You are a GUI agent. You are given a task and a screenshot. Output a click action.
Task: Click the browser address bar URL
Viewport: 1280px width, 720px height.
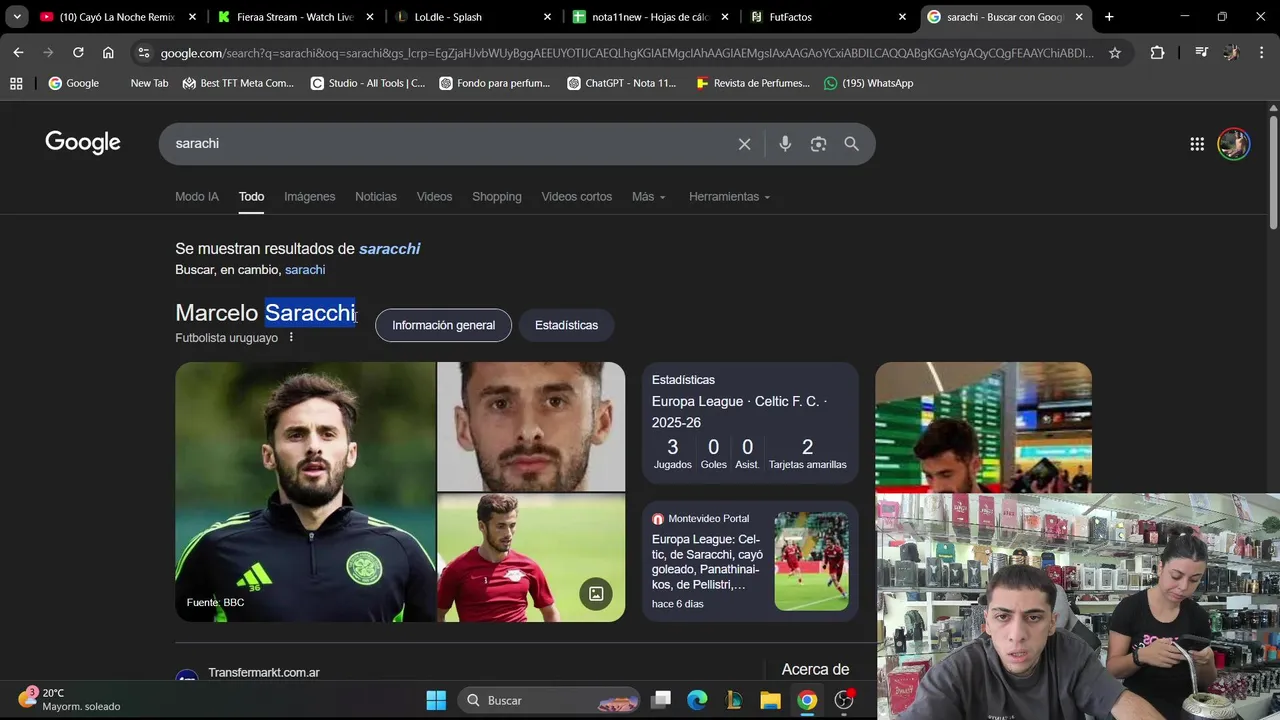click(x=627, y=53)
